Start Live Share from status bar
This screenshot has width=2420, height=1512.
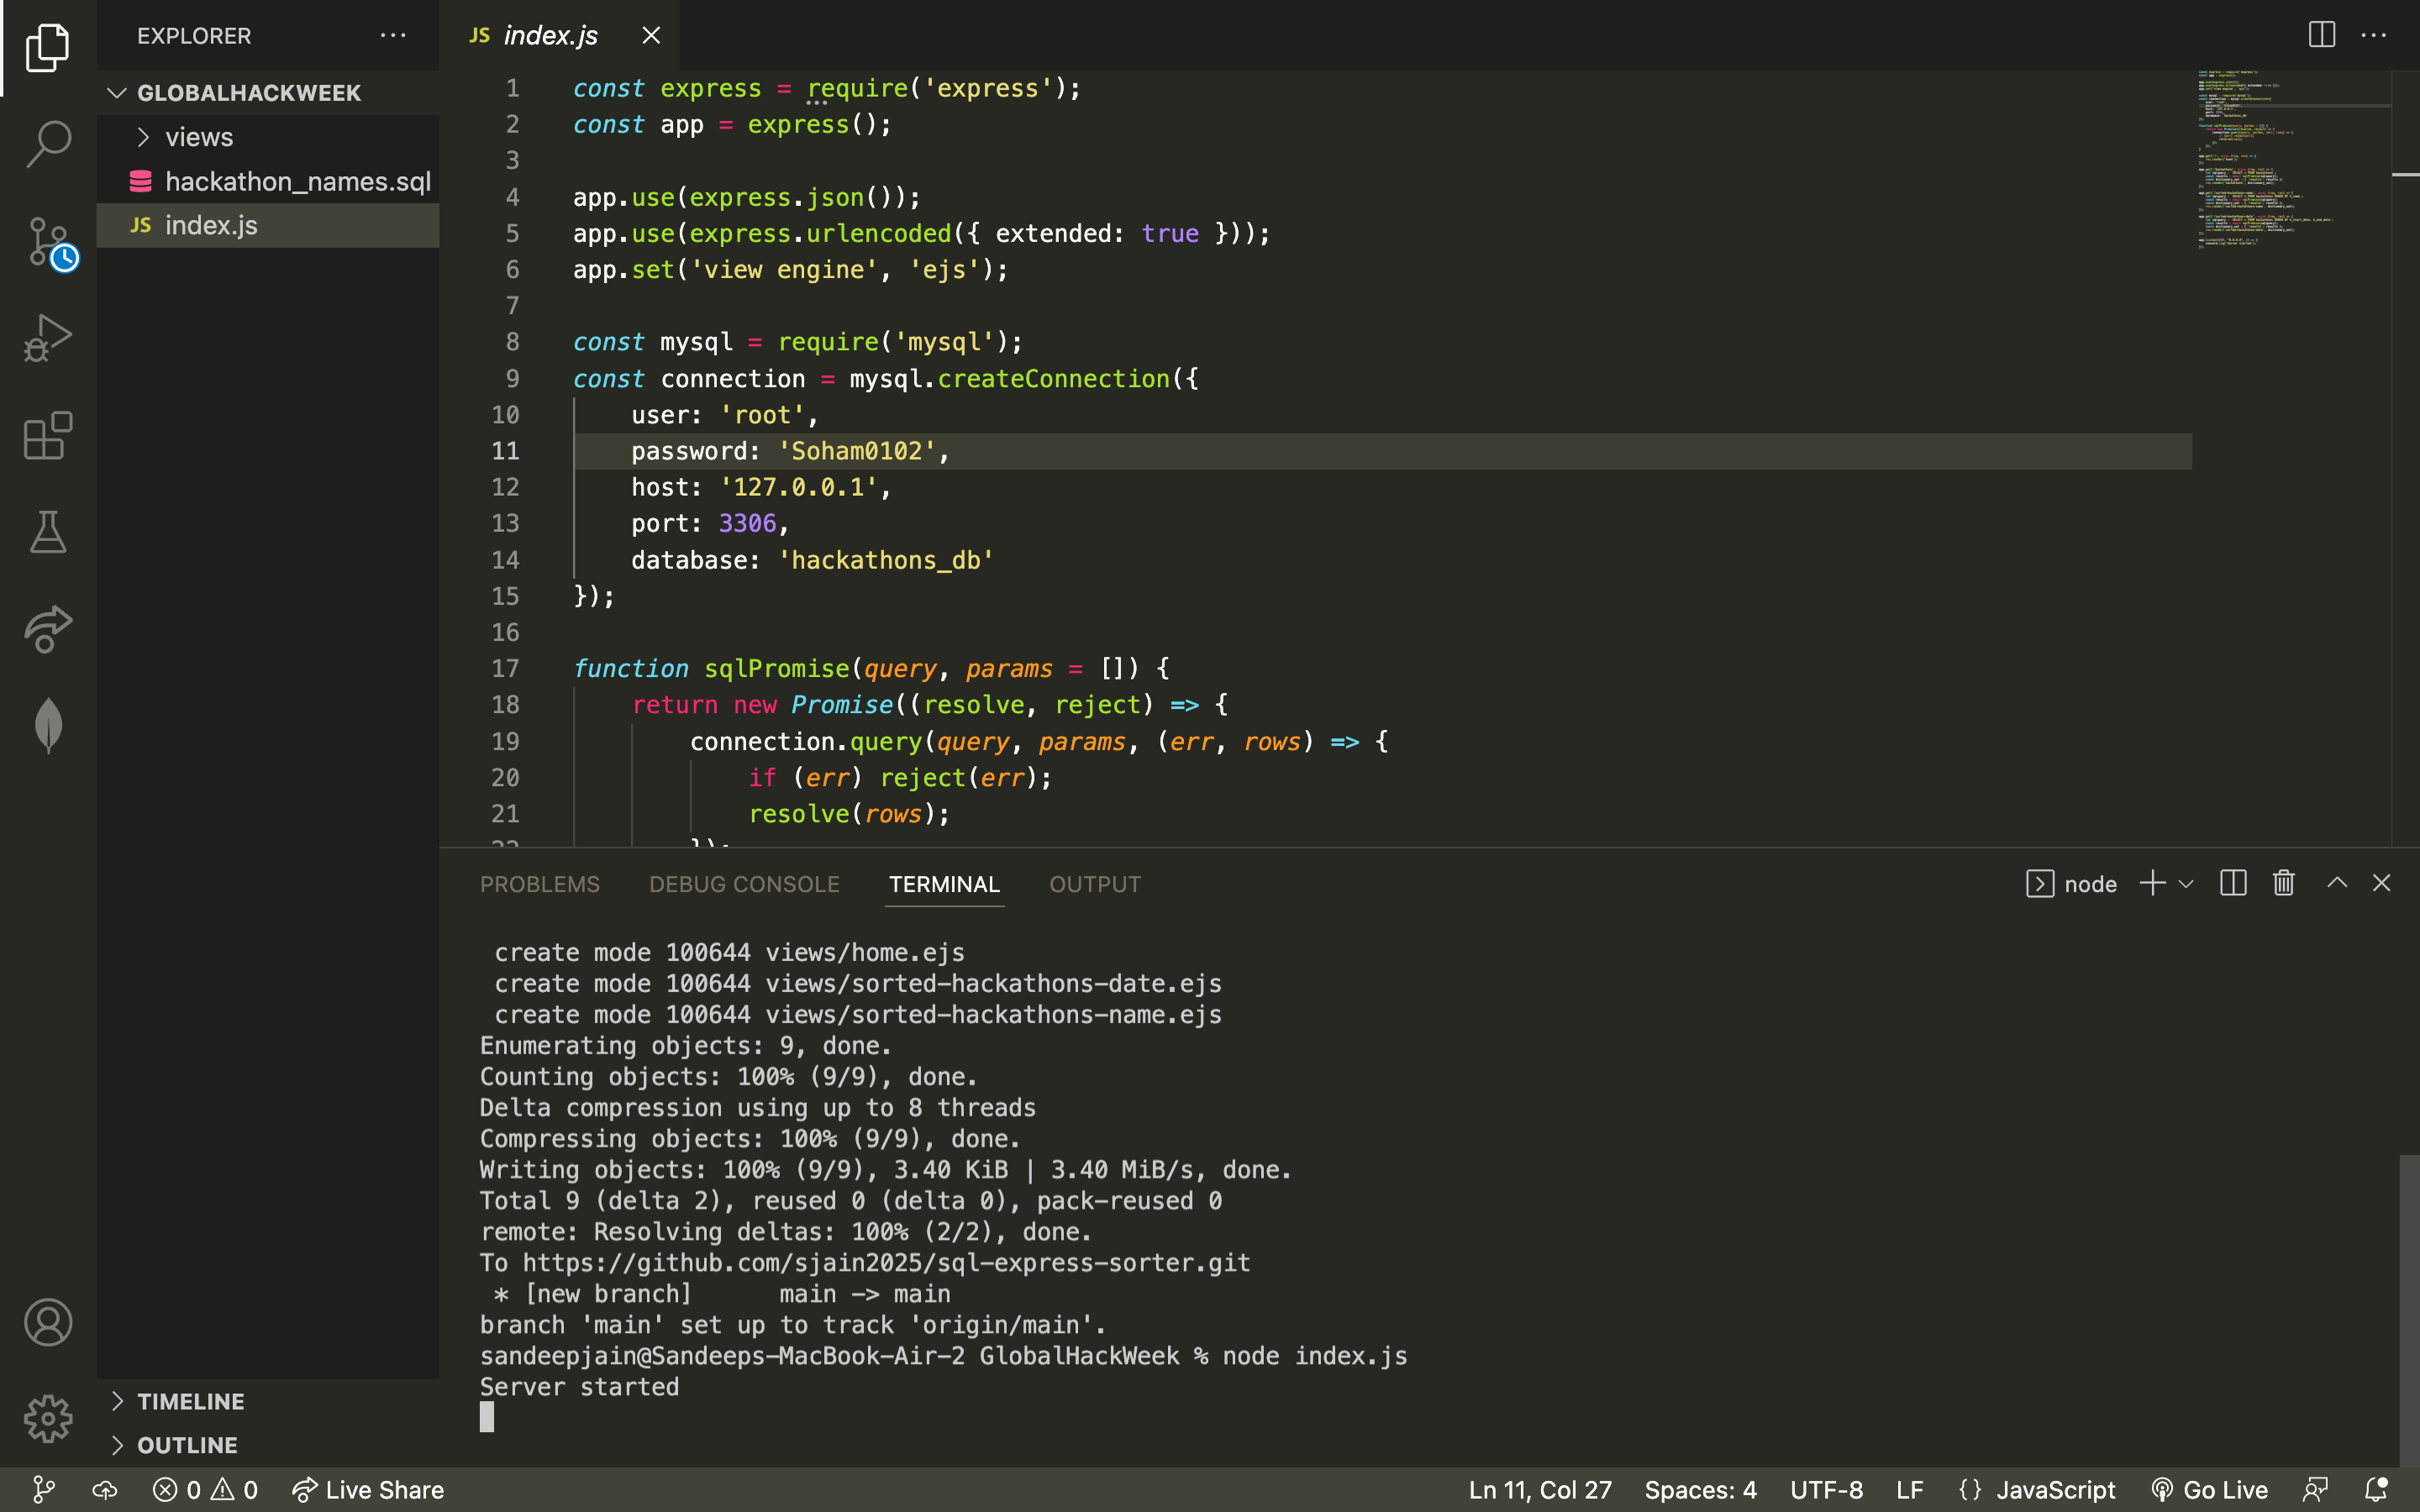pyautogui.click(x=368, y=1490)
